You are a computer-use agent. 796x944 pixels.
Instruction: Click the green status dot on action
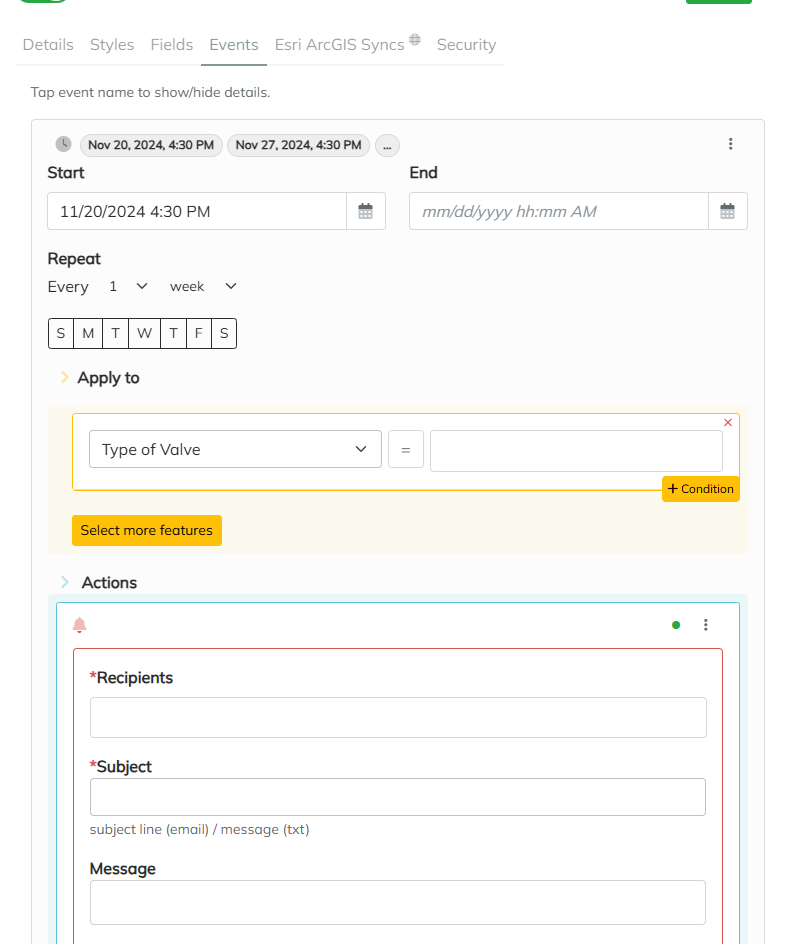(676, 625)
